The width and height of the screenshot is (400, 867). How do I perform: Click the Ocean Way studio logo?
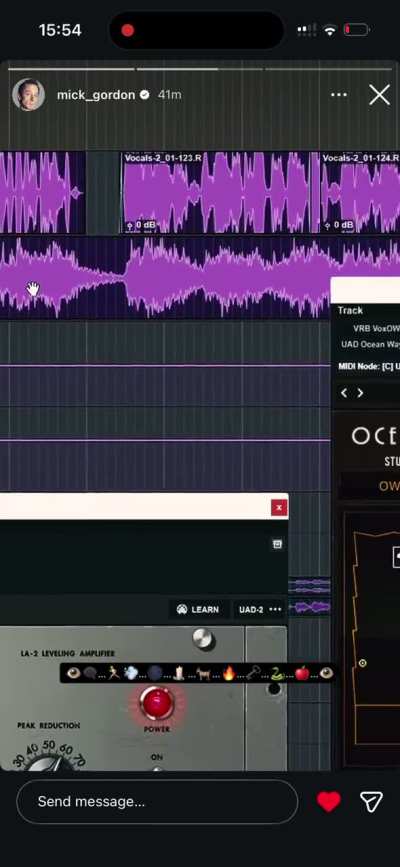coord(375,437)
